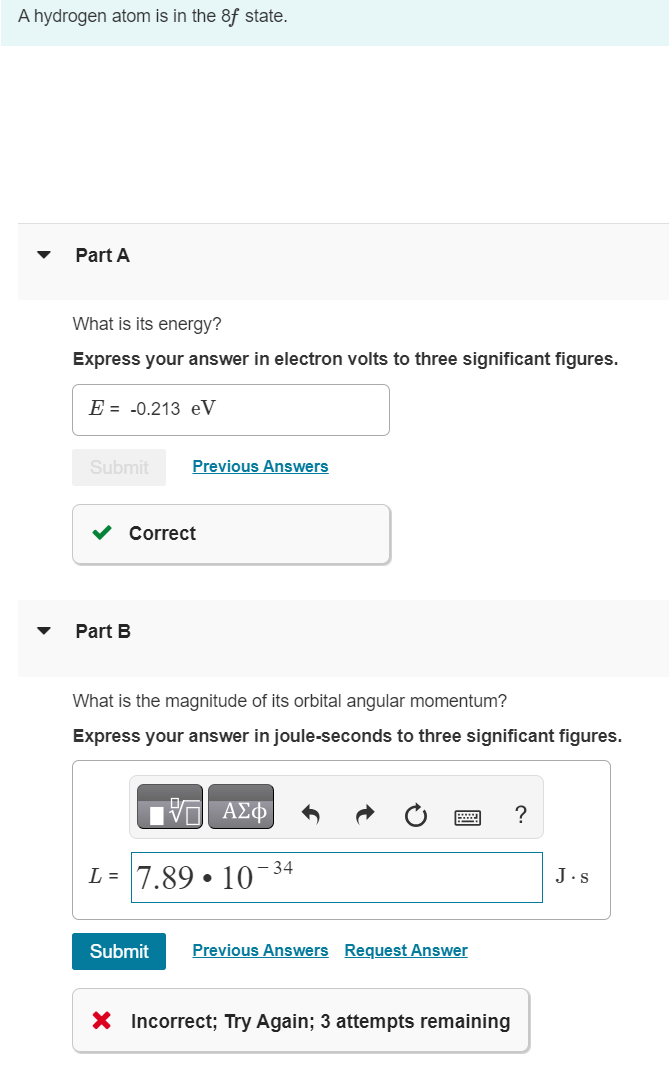Collapse the Part A section
The width and height of the screenshot is (669, 1071).
pos(43,254)
